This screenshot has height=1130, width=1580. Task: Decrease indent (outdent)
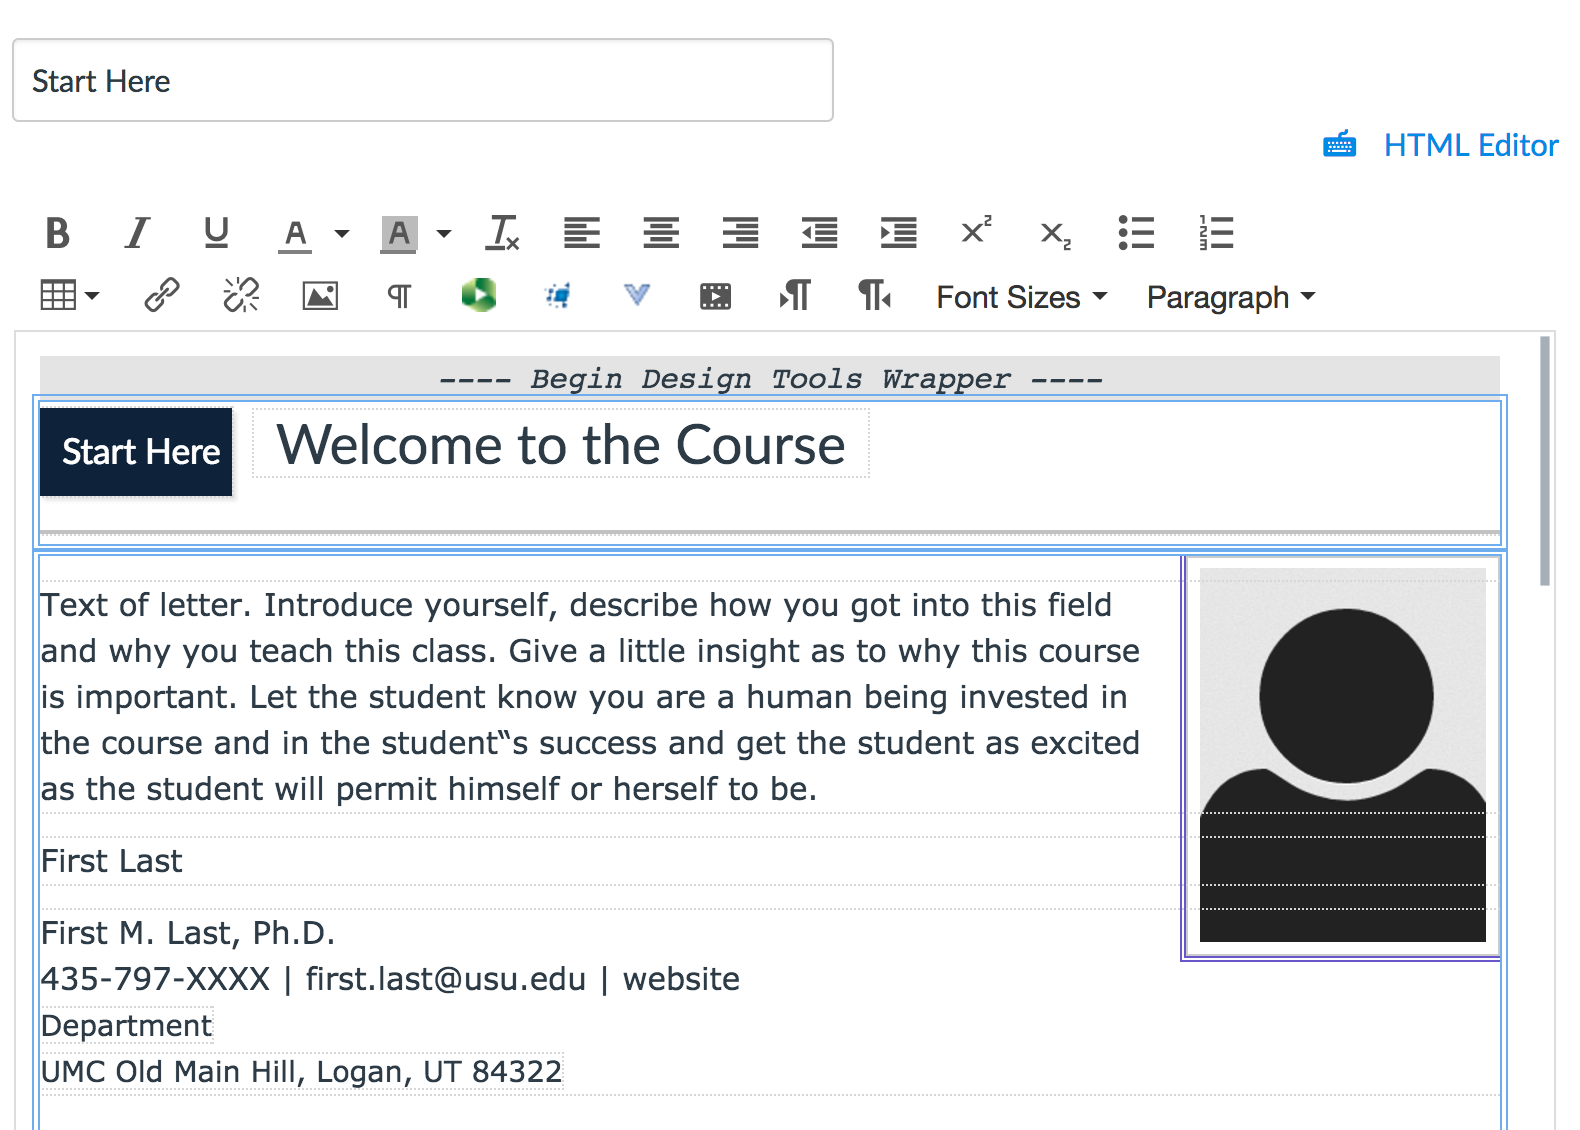[820, 233]
